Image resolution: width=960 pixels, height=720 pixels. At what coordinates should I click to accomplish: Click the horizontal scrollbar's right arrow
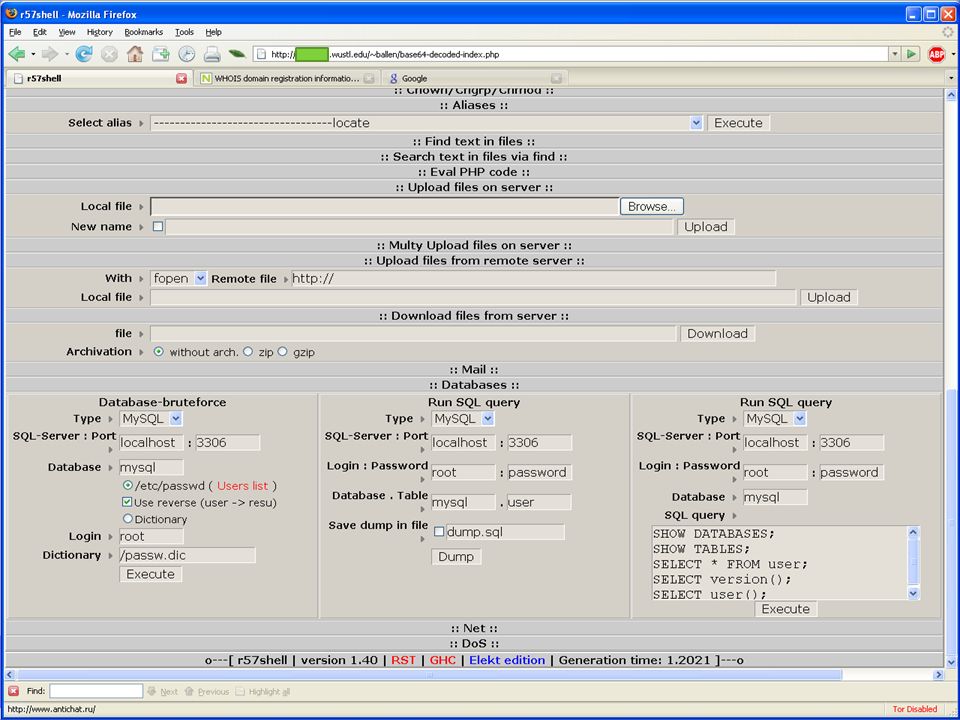coord(939,675)
